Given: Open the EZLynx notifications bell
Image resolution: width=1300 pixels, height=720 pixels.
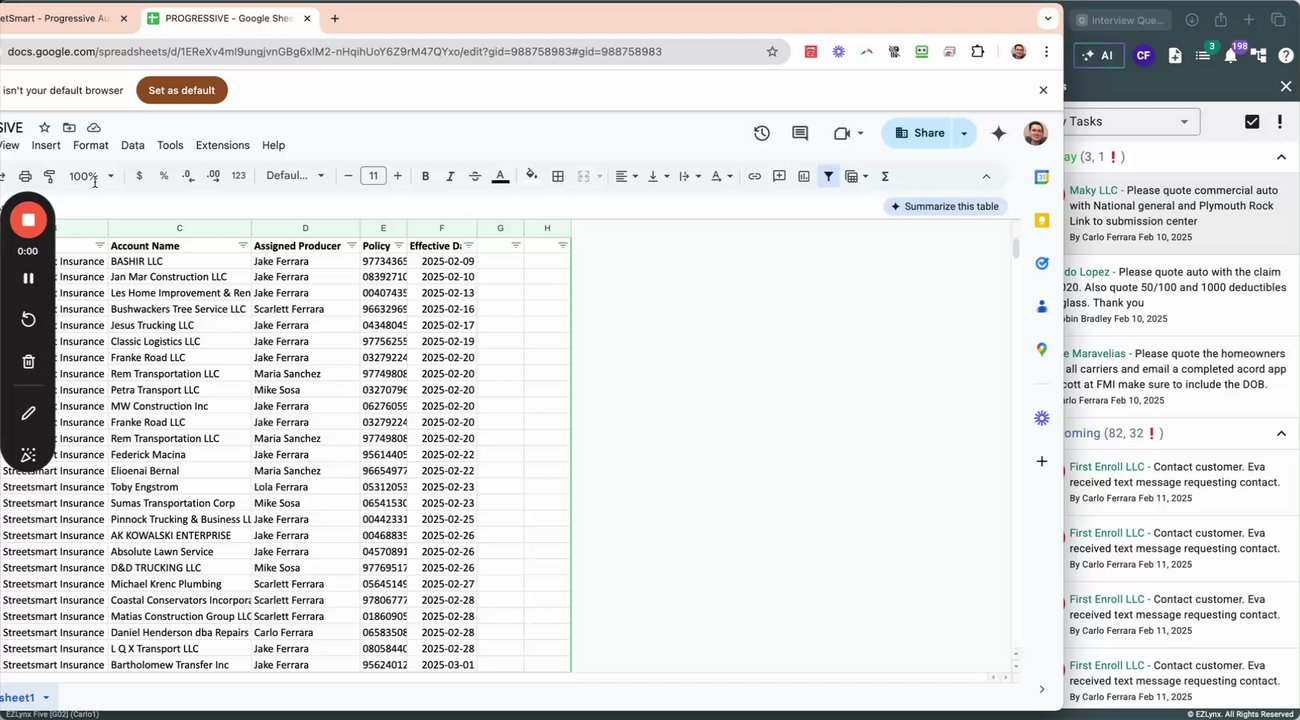Looking at the screenshot, I should [1231, 56].
